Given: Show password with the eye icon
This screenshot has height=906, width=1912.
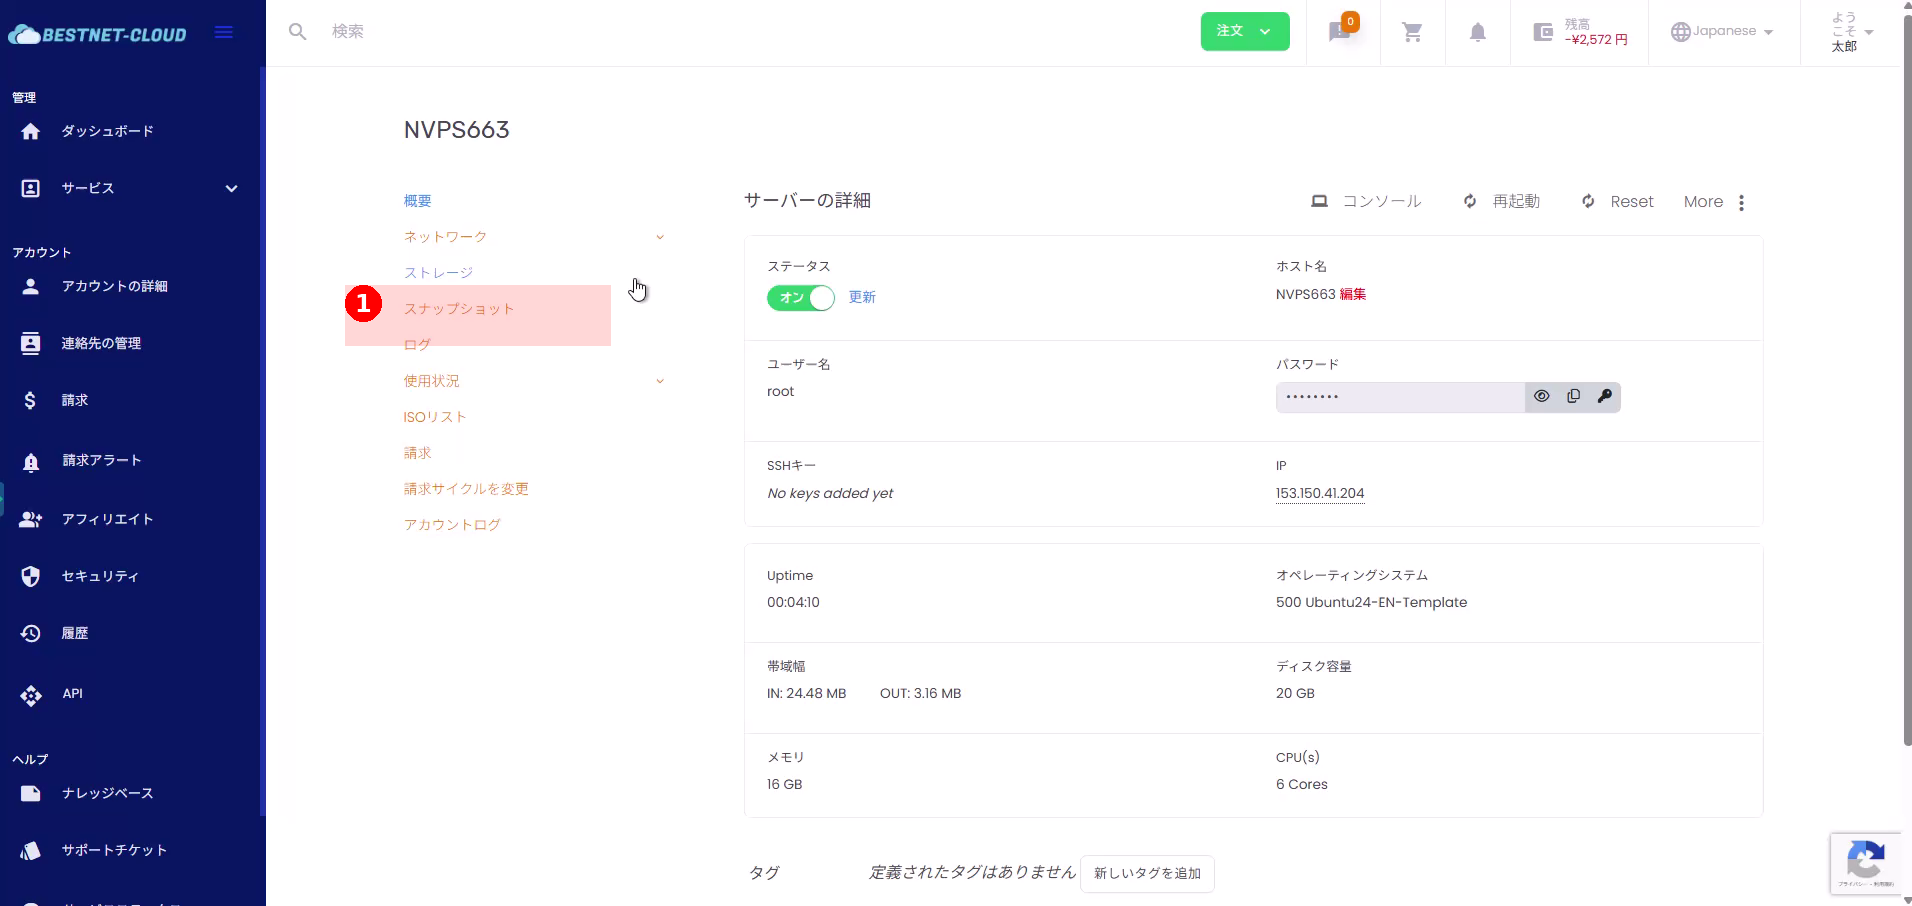Looking at the screenshot, I should point(1541,397).
